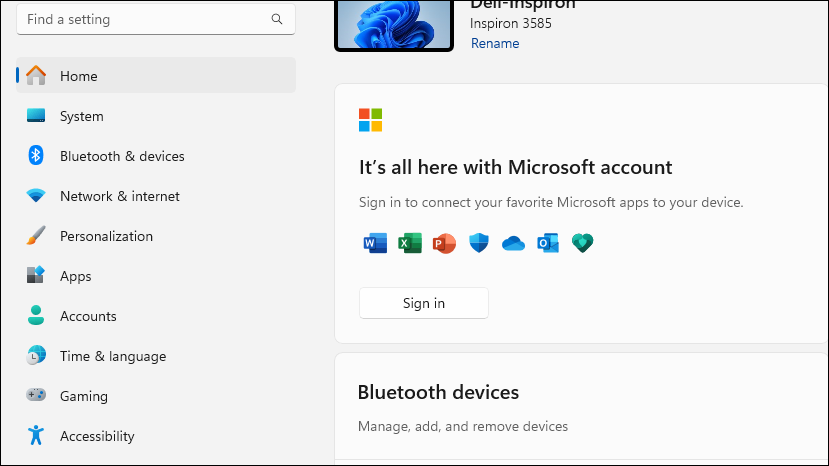Click 'It's all here with Microsoft account' heading
The height and width of the screenshot is (466, 829).
pyautogui.click(x=515, y=167)
